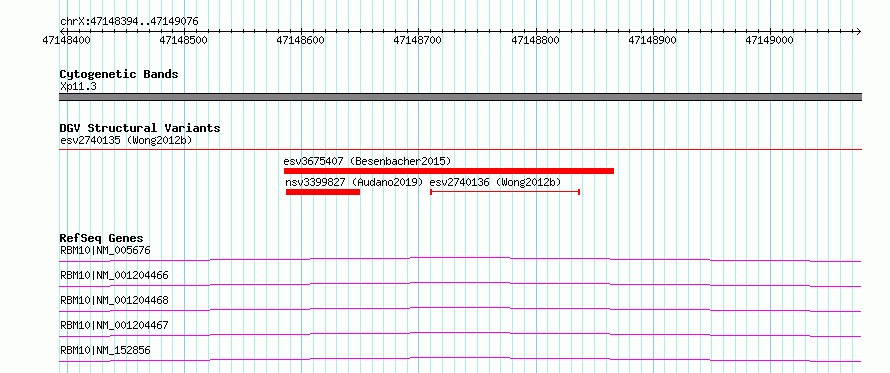Click the Xp11.3 gray cytogenetic band bar

coord(460,97)
